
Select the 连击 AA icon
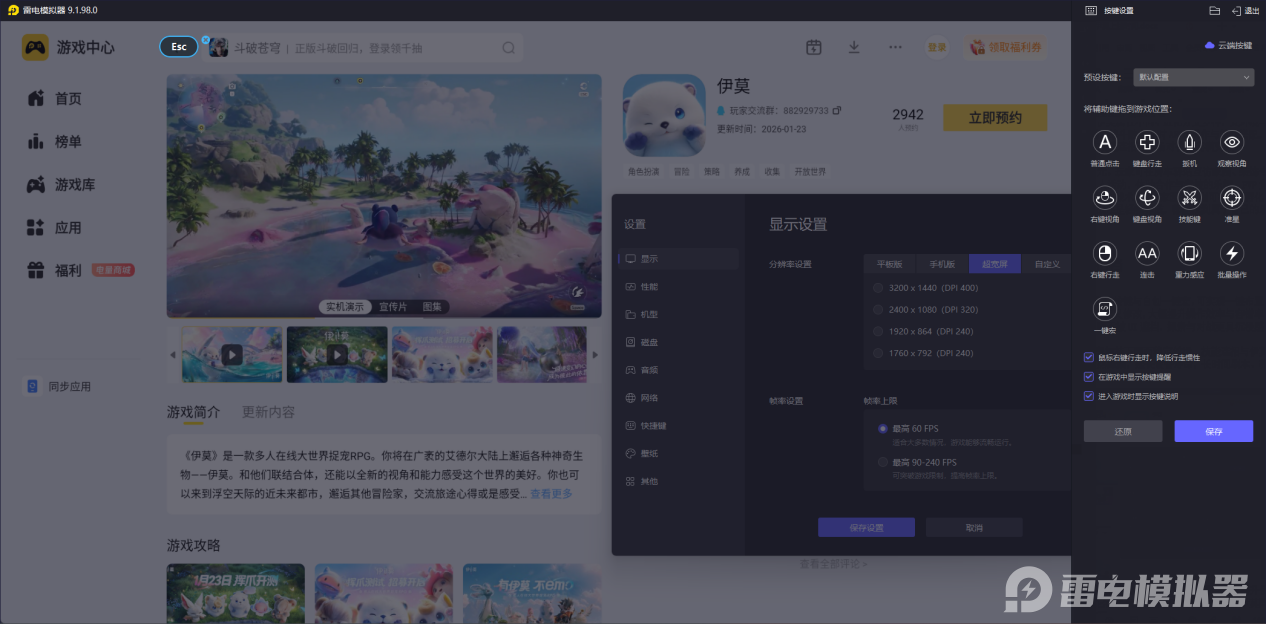point(1147,253)
